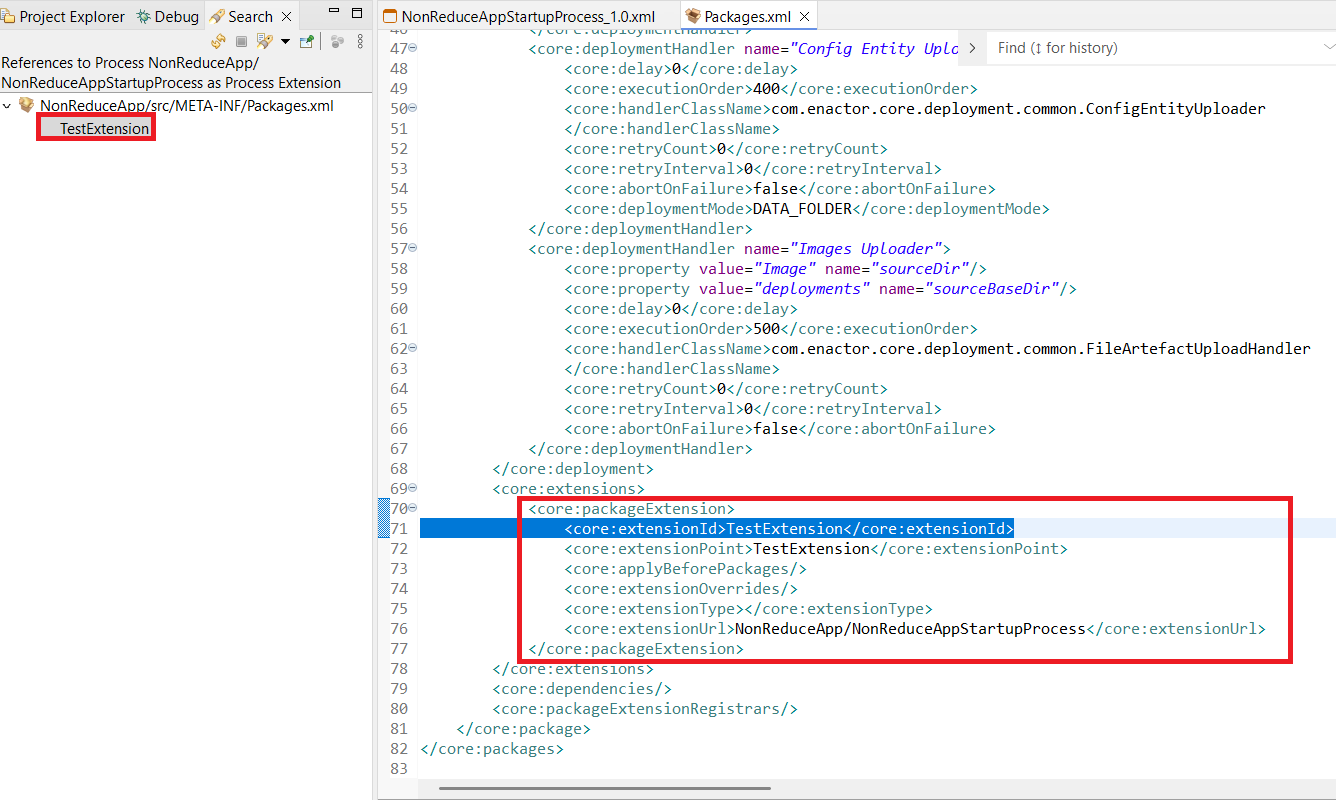This screenshot has height=800, width=1336.
Task: Select the Packages.xml editor tab
Action: [739, 17]
